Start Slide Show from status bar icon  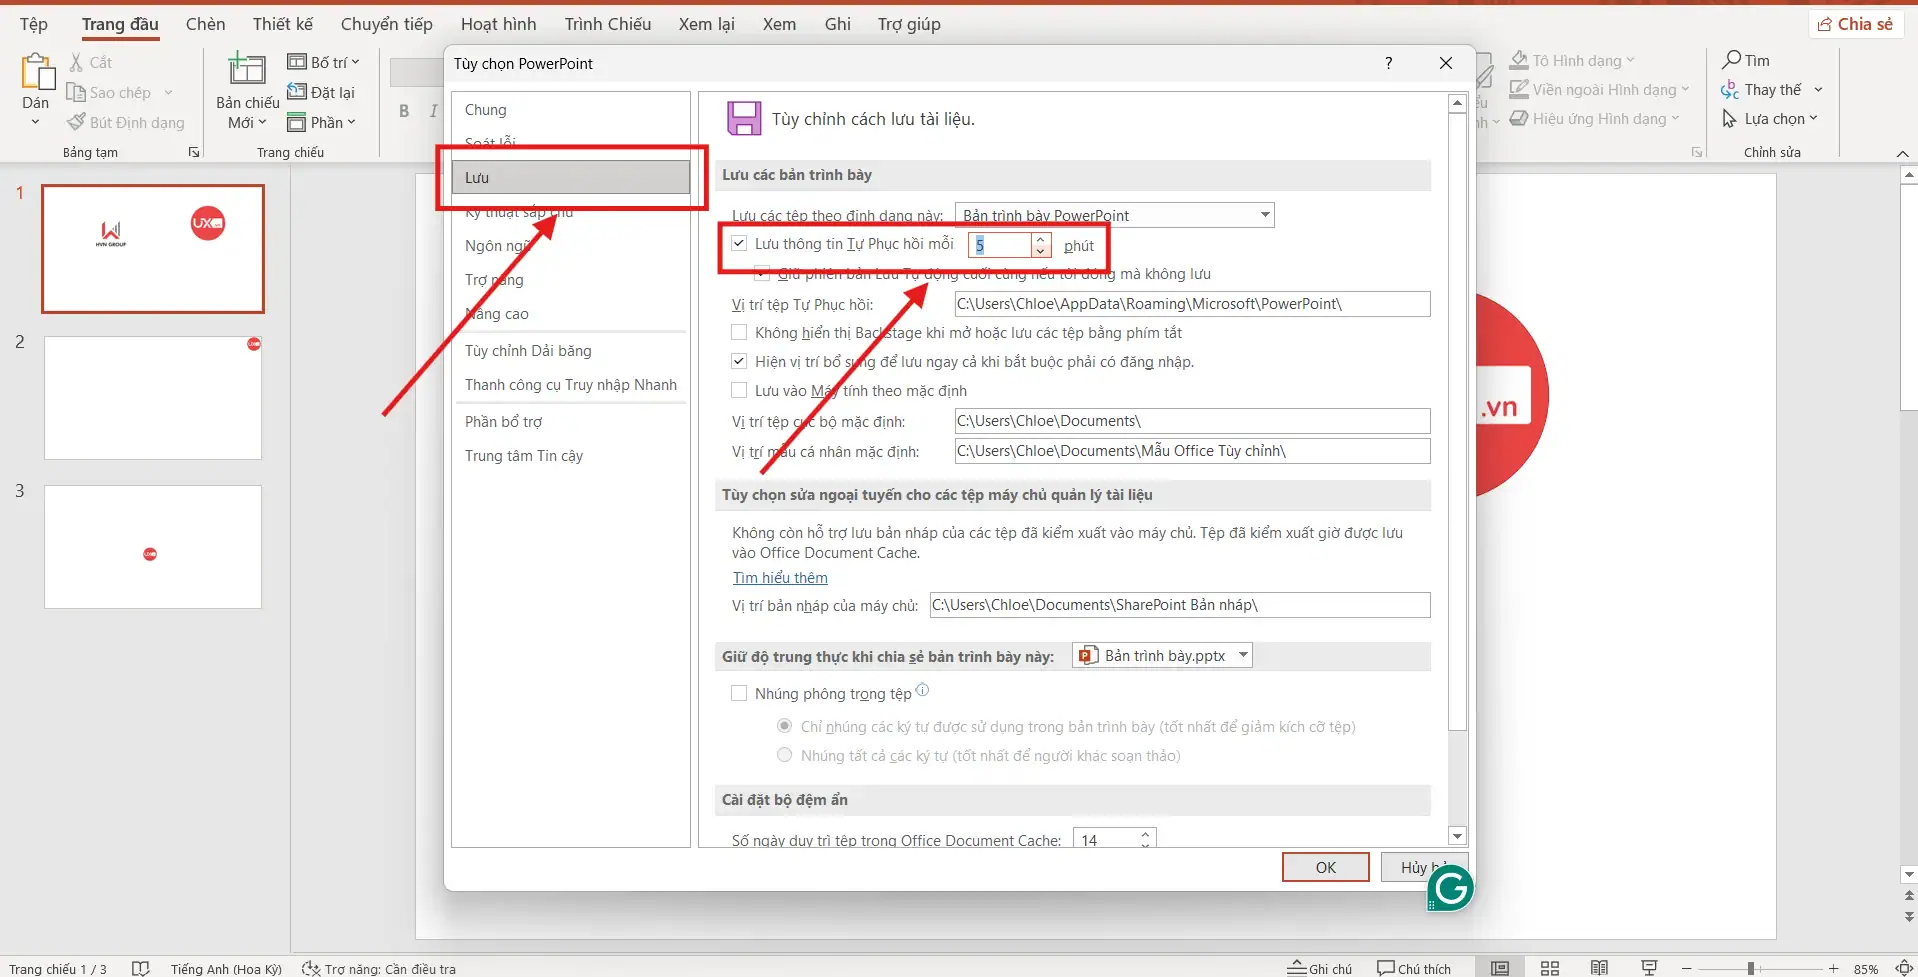[x=1650, y=968]
